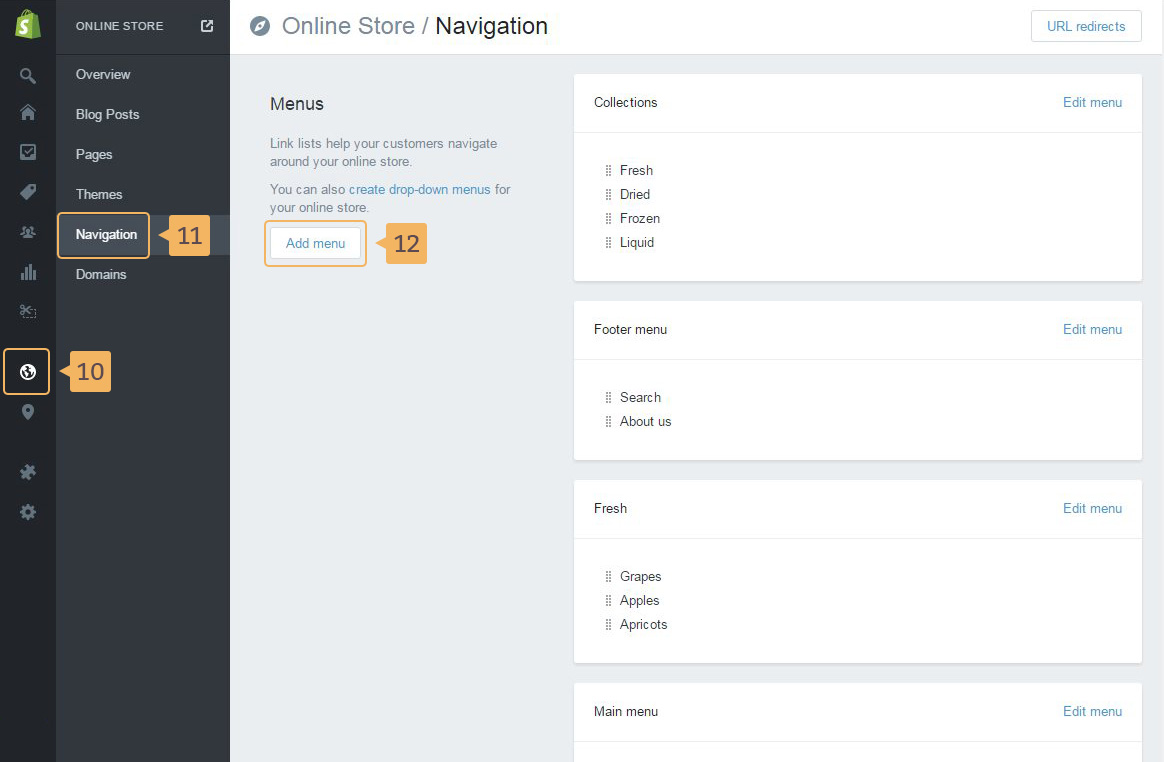The width and height of the screenshot is (1164, 762).
Task: Open Themes in the Online Store menu
Action: (99, 194)
